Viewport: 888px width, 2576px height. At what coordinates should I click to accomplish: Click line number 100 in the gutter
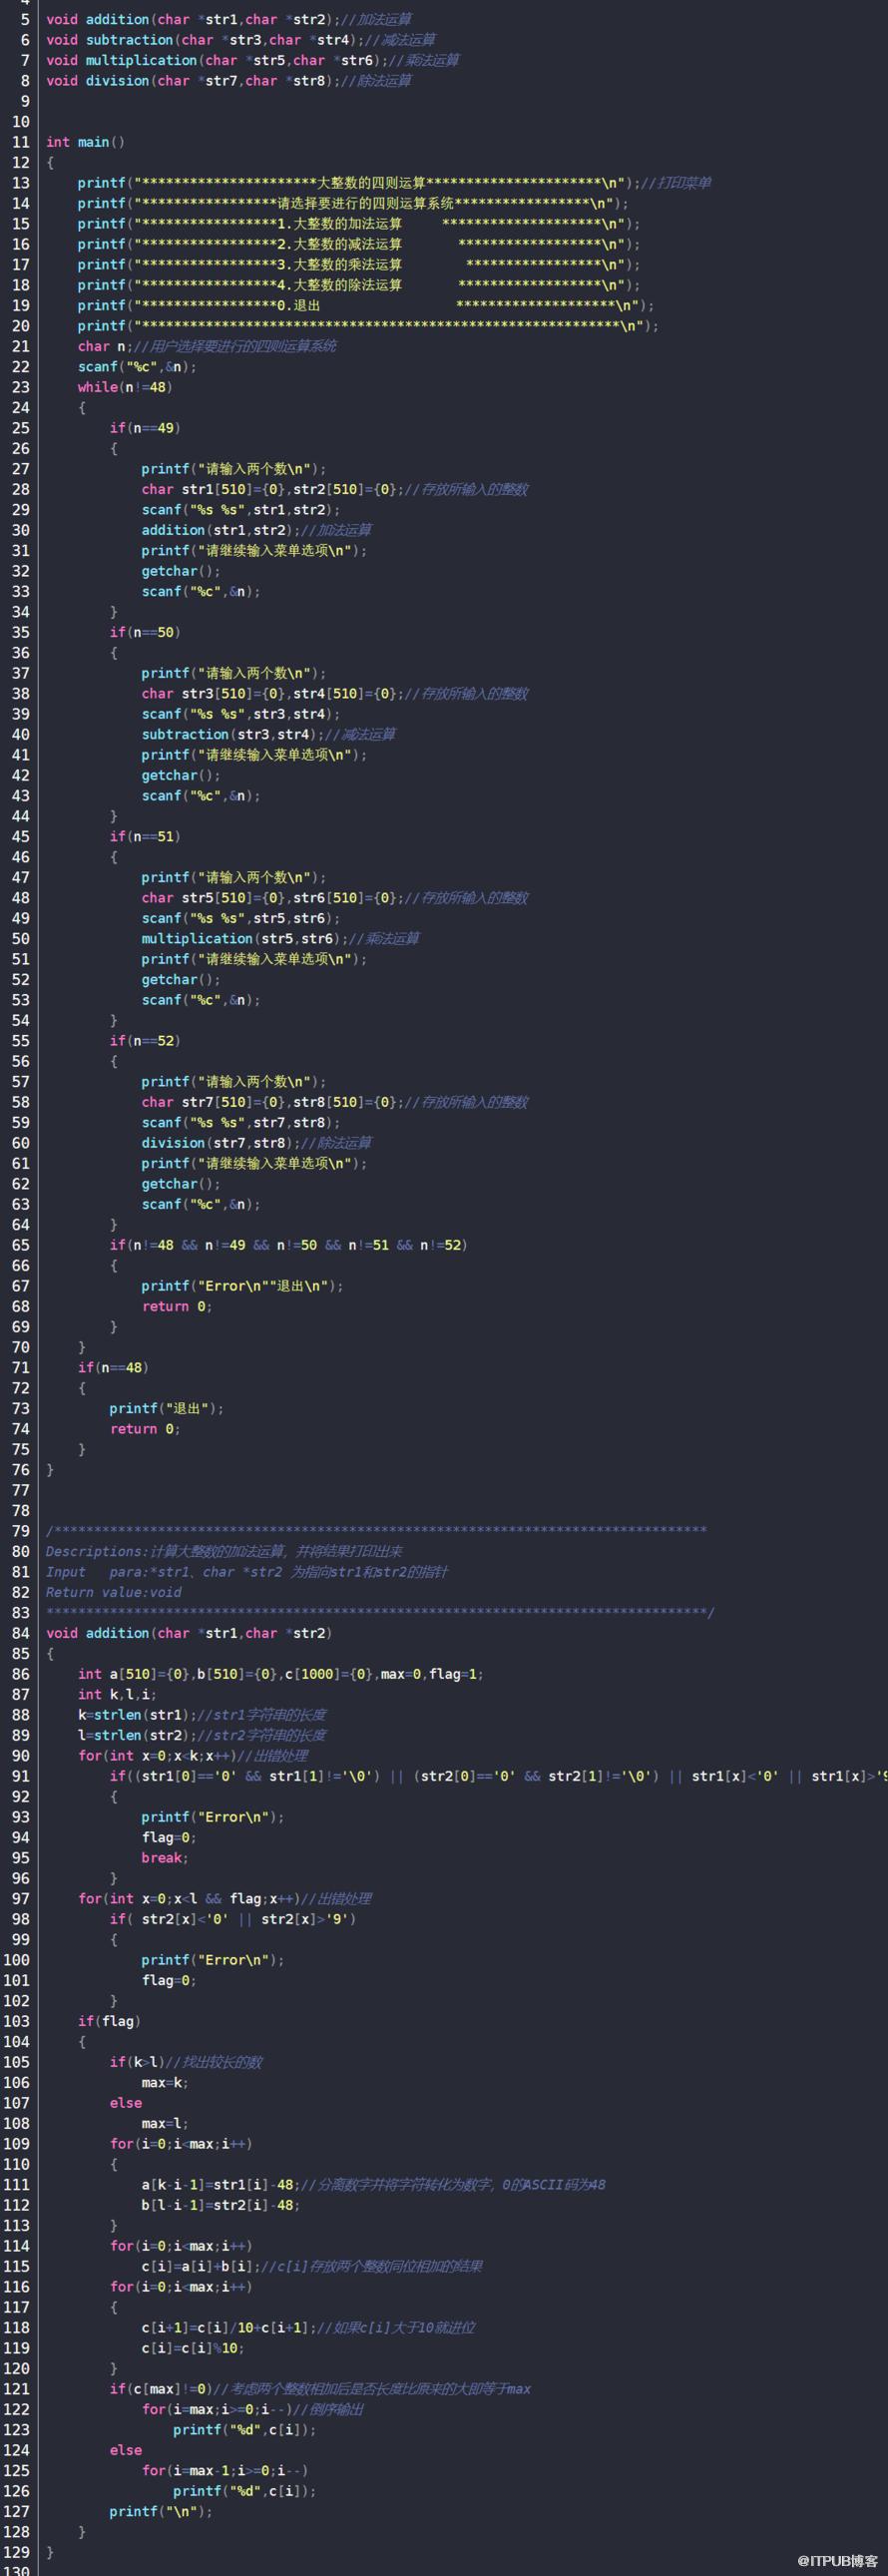click(17, 1960)
